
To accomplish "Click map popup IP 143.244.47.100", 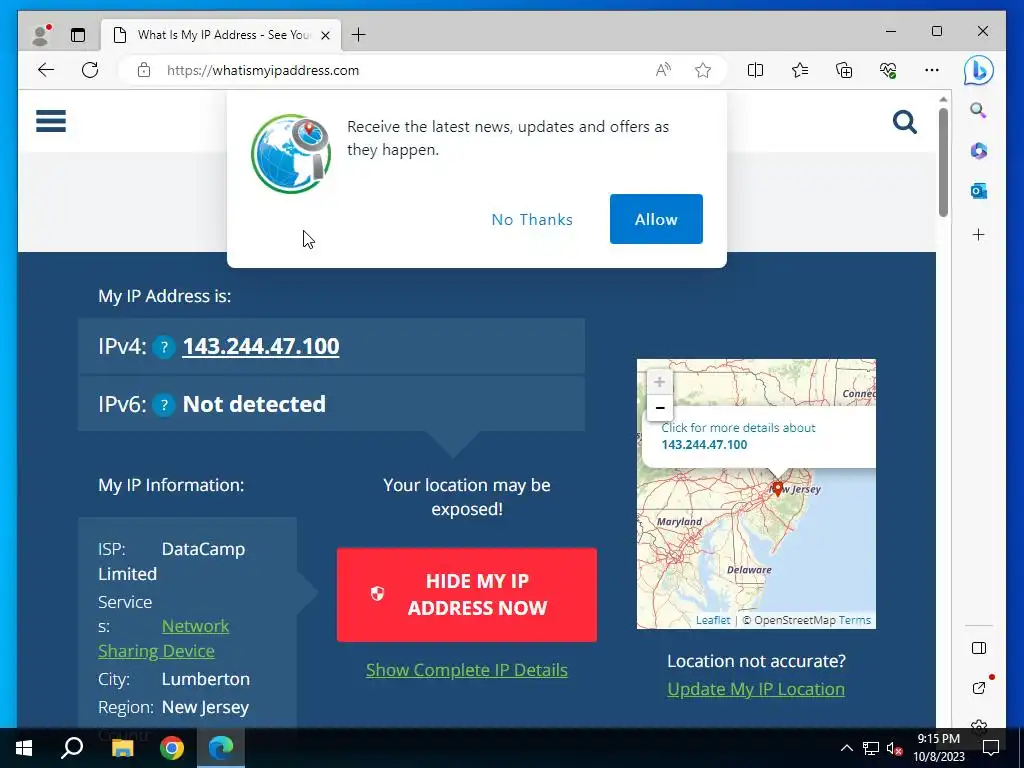I will [704, 445].
